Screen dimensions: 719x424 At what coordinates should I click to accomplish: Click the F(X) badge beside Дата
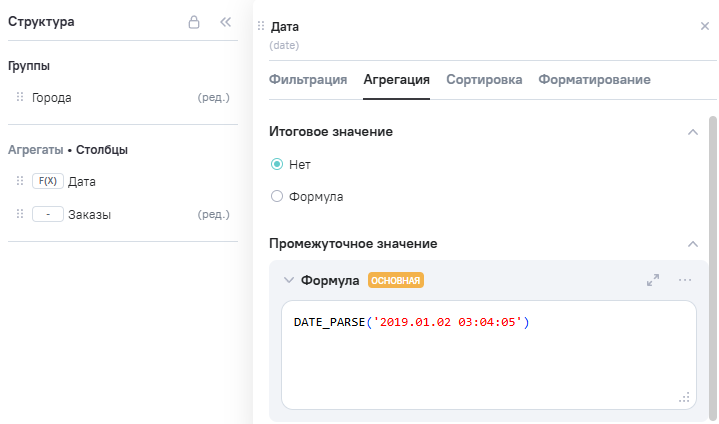47,182
